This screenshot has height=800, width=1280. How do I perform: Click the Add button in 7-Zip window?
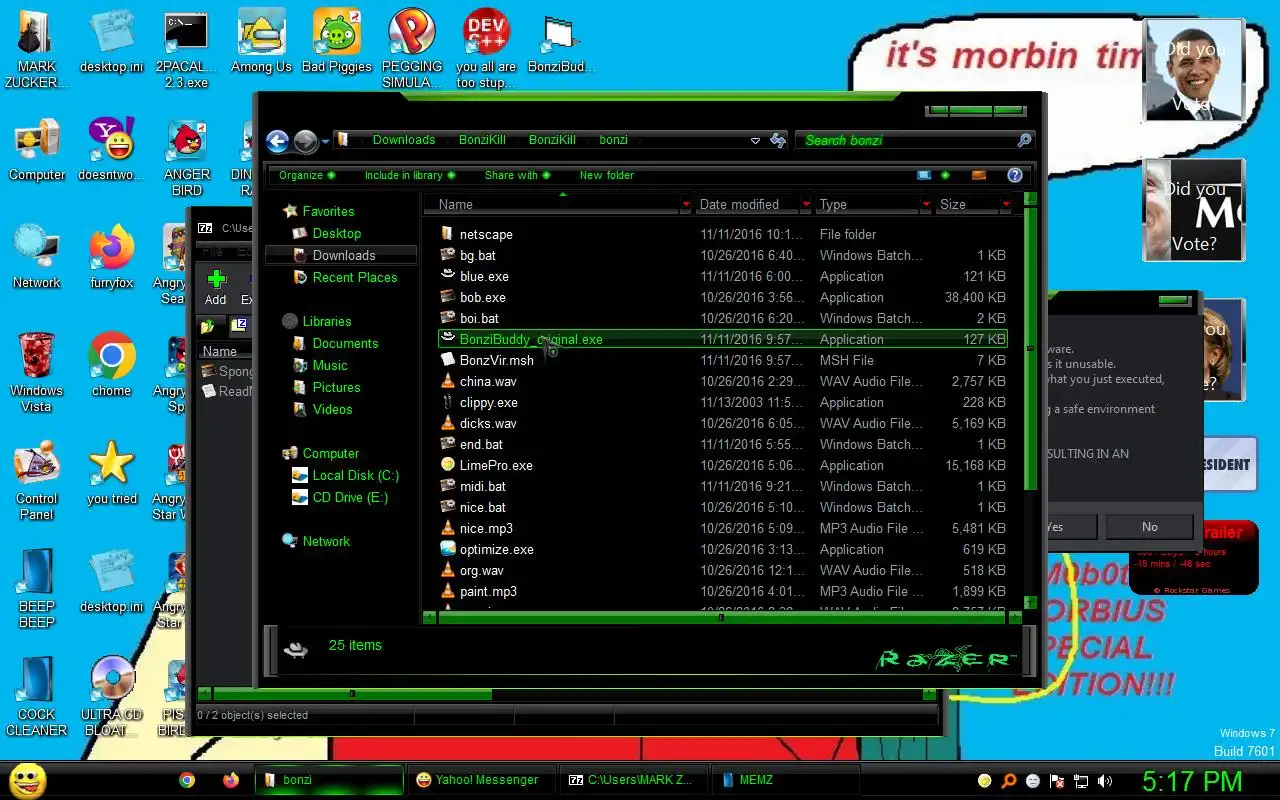(x=216, y=287)
